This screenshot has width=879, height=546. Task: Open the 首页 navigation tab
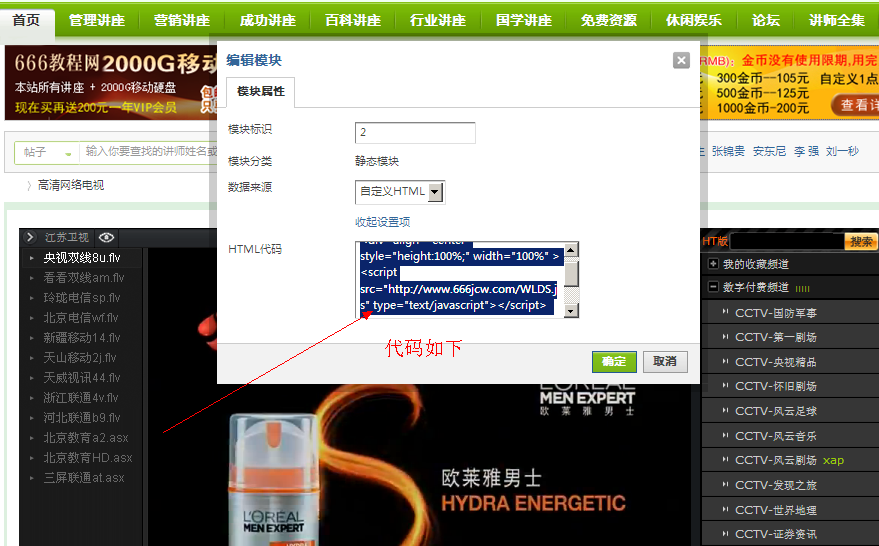(26, 21)
